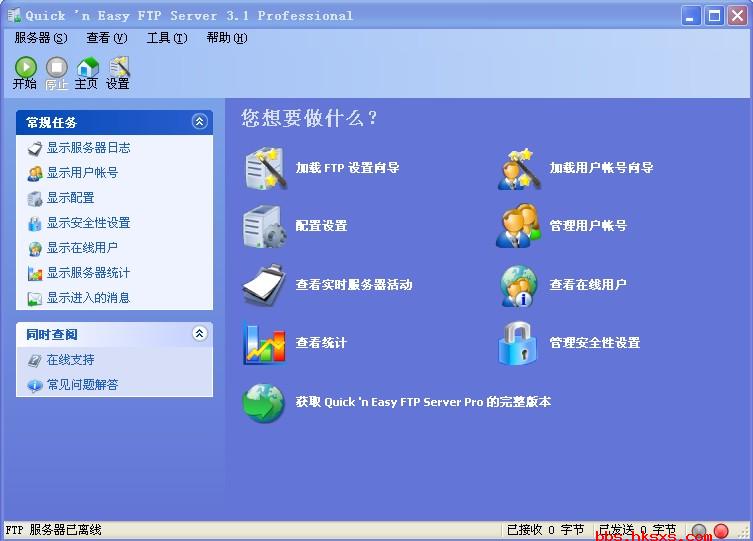Click the 显示服务器日志 notepad icon

click(x=35, y=148)
